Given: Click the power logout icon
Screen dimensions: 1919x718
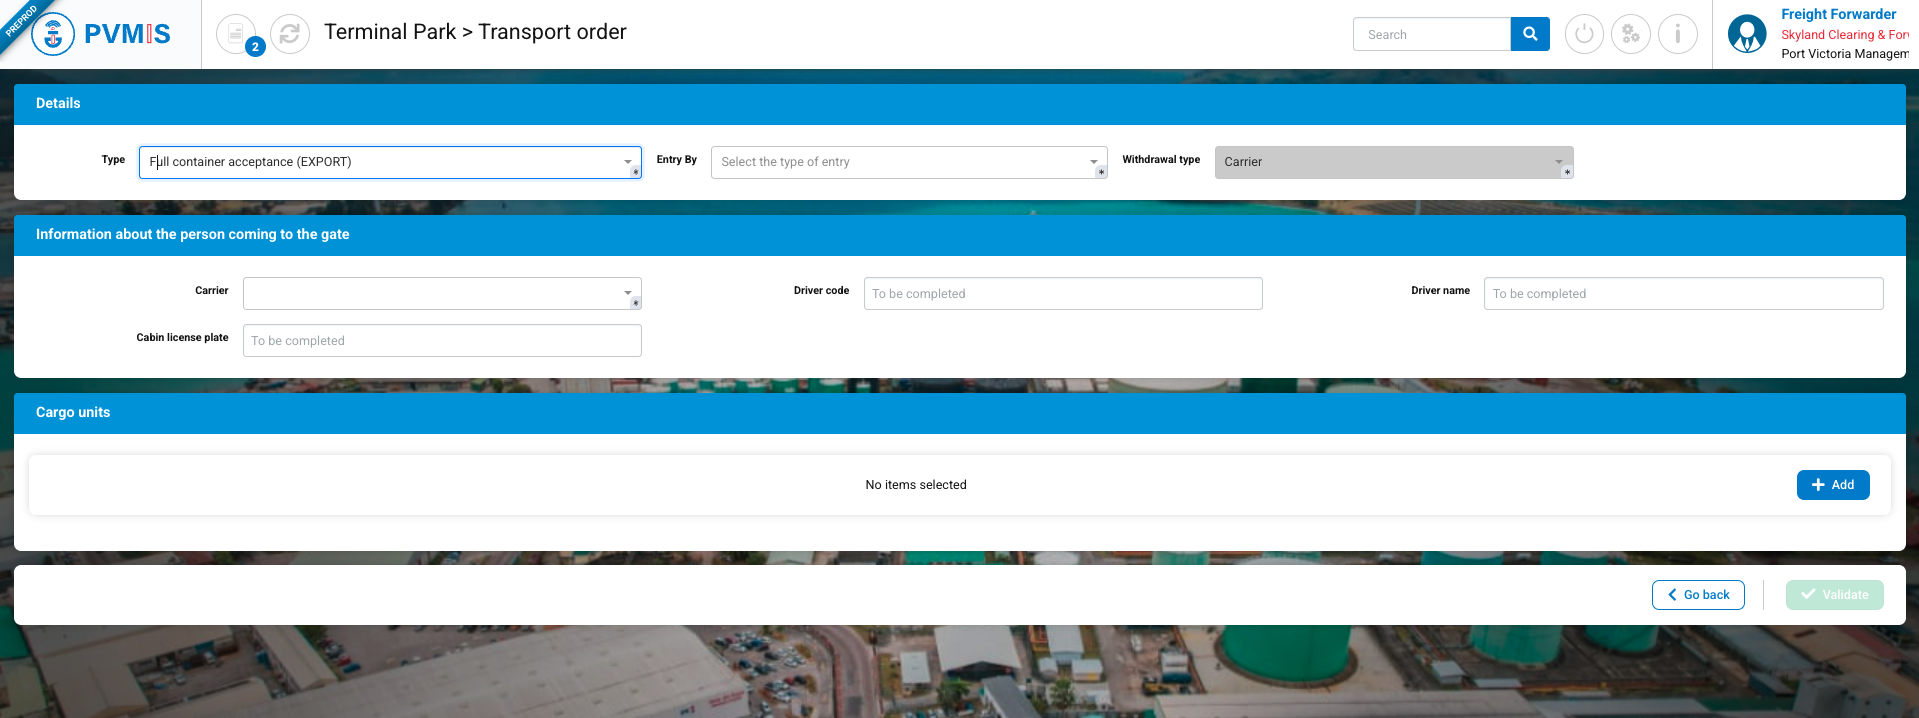Looking at the screenshot, I should [1584, 34].
